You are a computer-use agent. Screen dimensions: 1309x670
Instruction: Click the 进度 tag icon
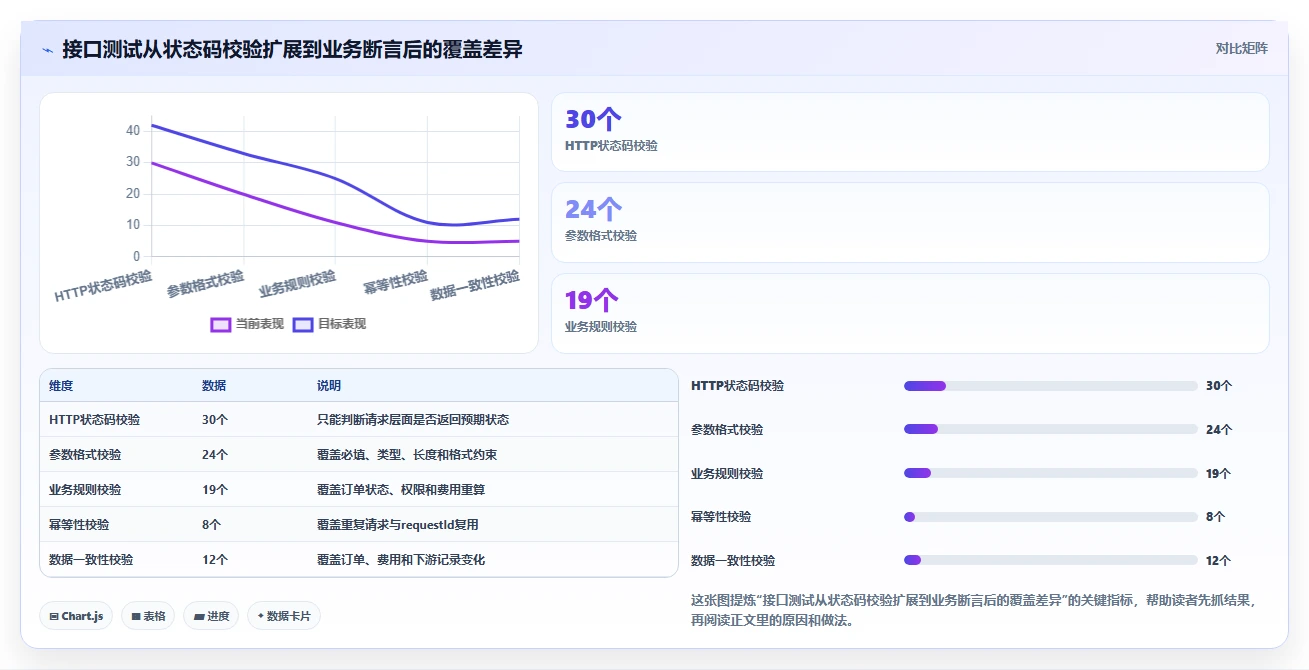point(199,617)
